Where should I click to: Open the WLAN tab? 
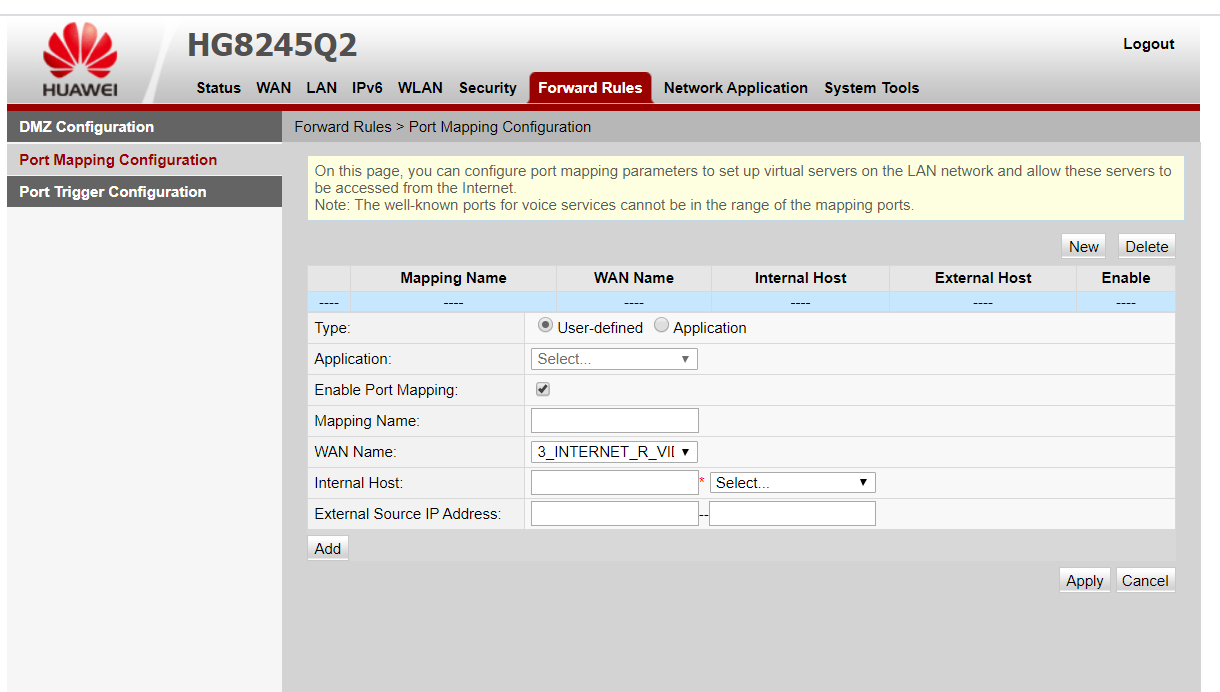420,88
